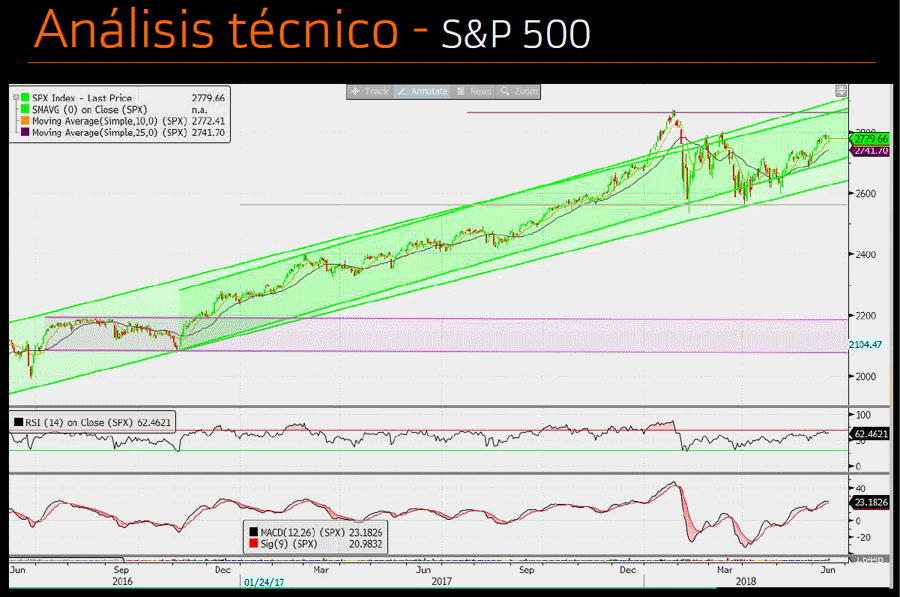This screenshot has height=597, width=900.
Task: Click the 2600 price axis label
Action: coord(866,193)
